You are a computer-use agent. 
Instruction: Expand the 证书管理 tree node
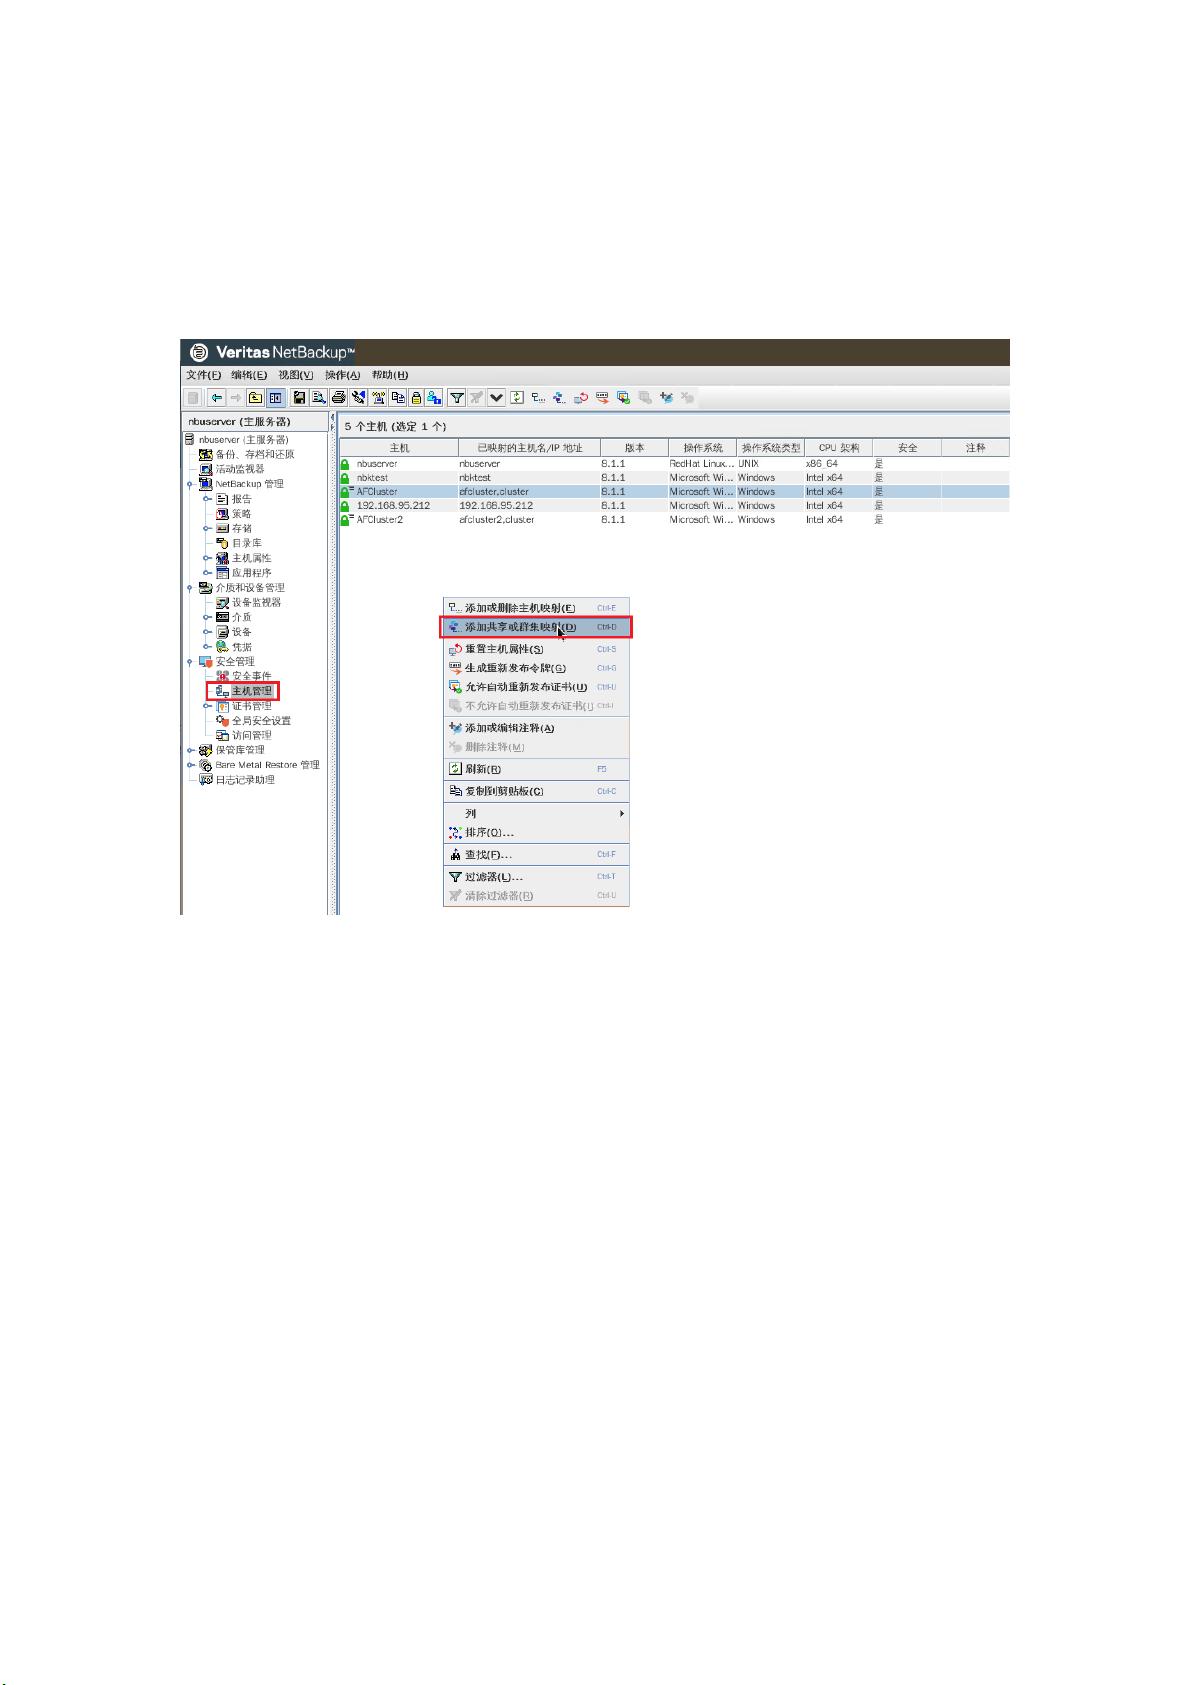tap(206, 706)
